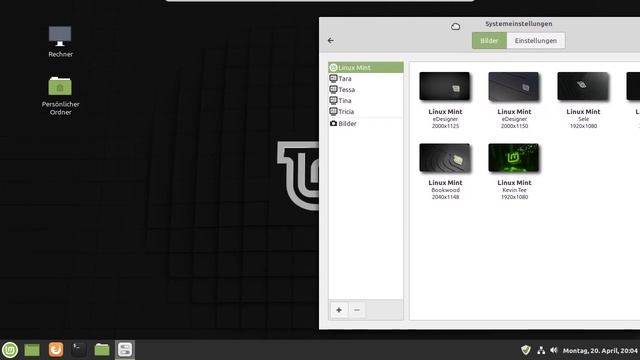Go back using the left arrow button

click(331, 40)
